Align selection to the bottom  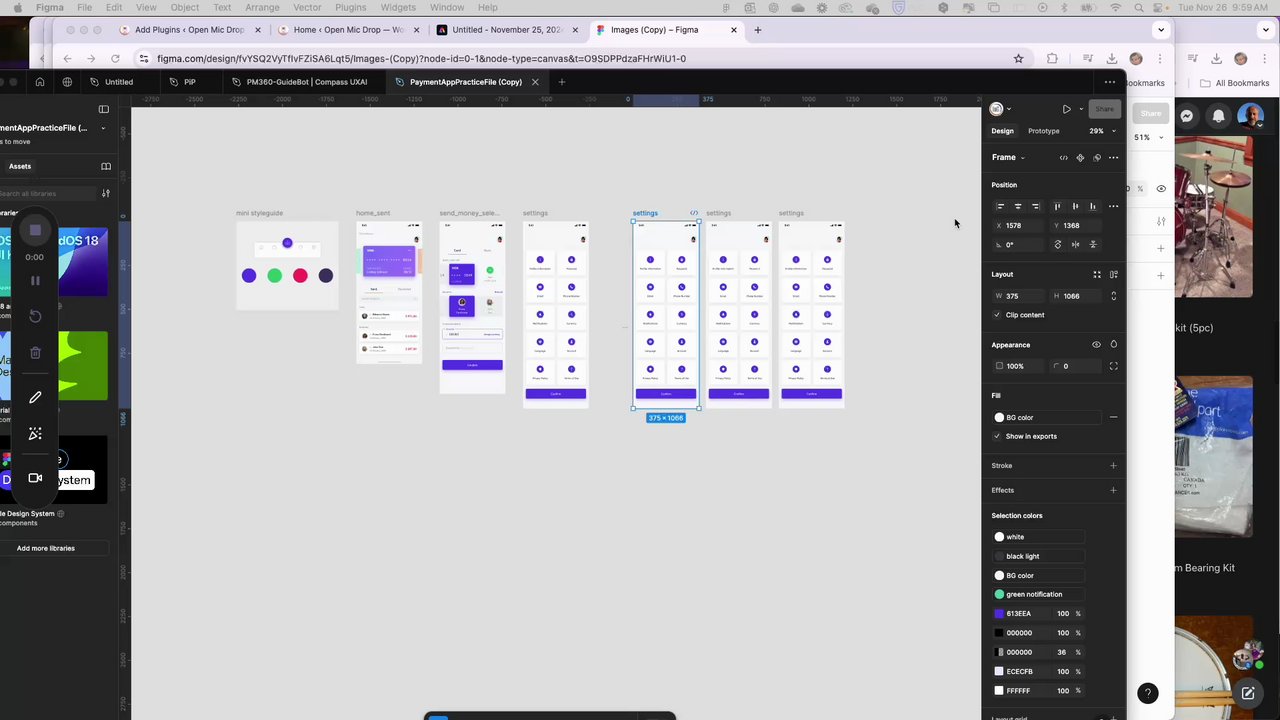tap(1093, 206)
